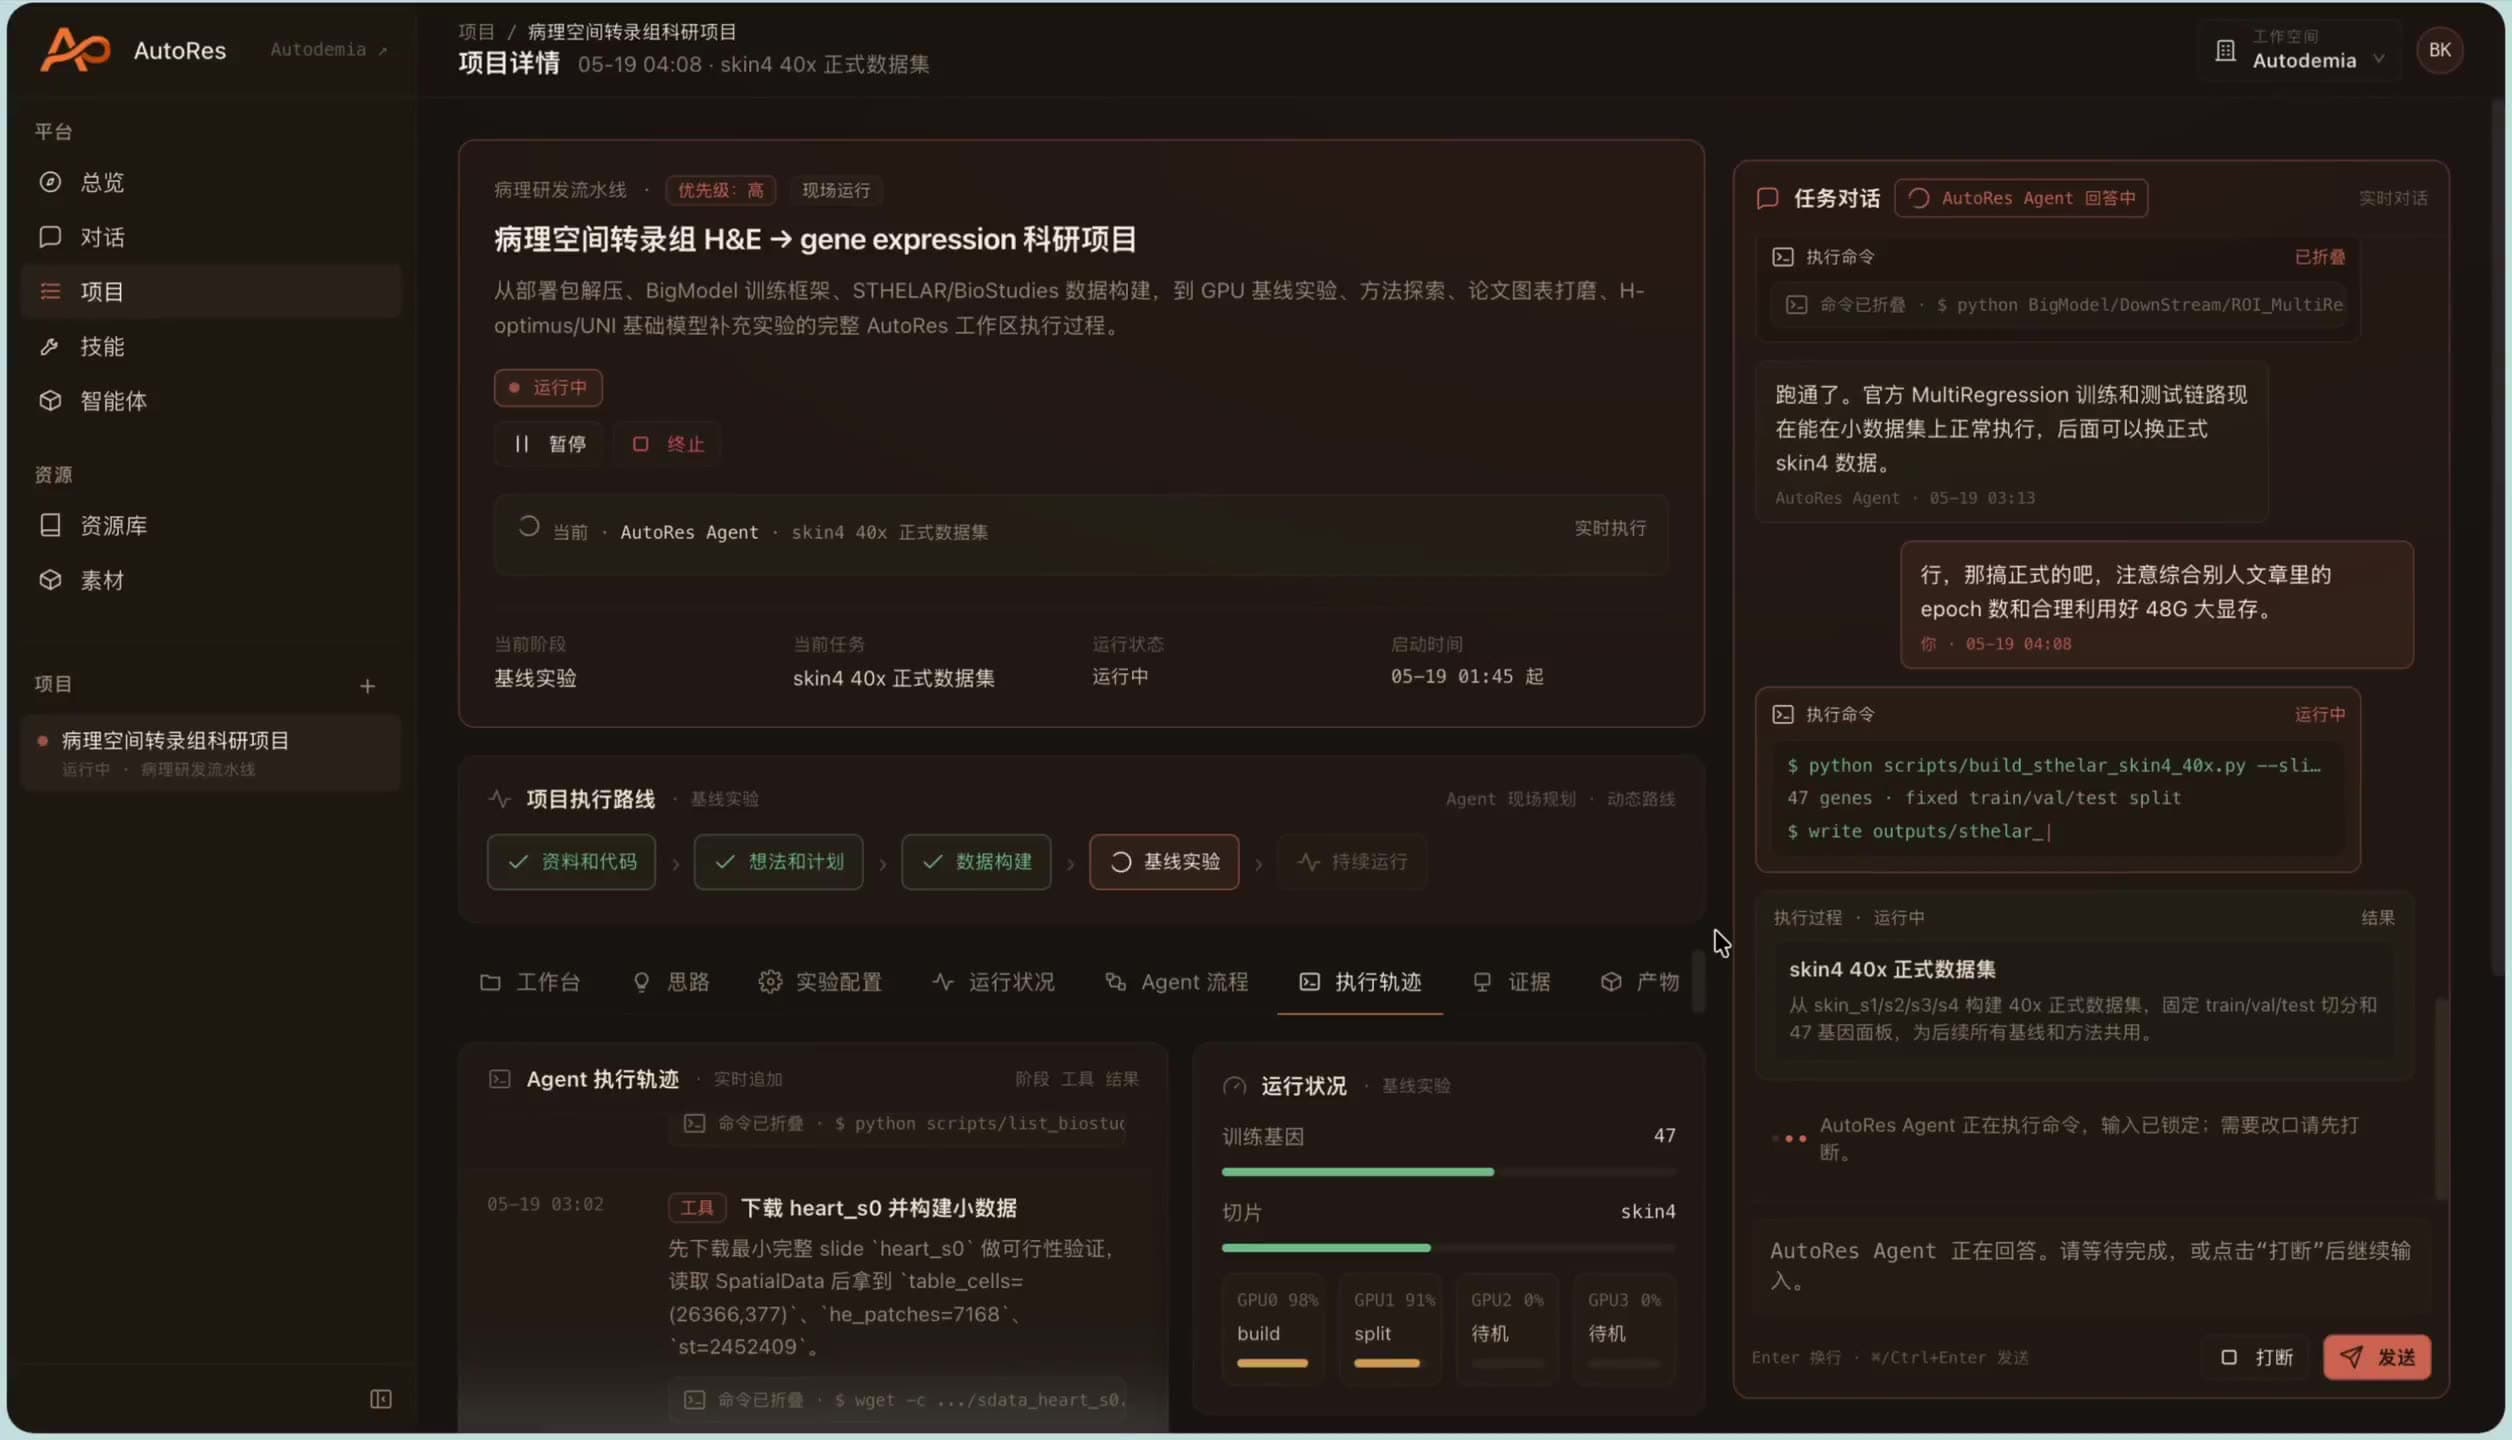
Task: Open 对话 chat section
Action: point(210,237)
